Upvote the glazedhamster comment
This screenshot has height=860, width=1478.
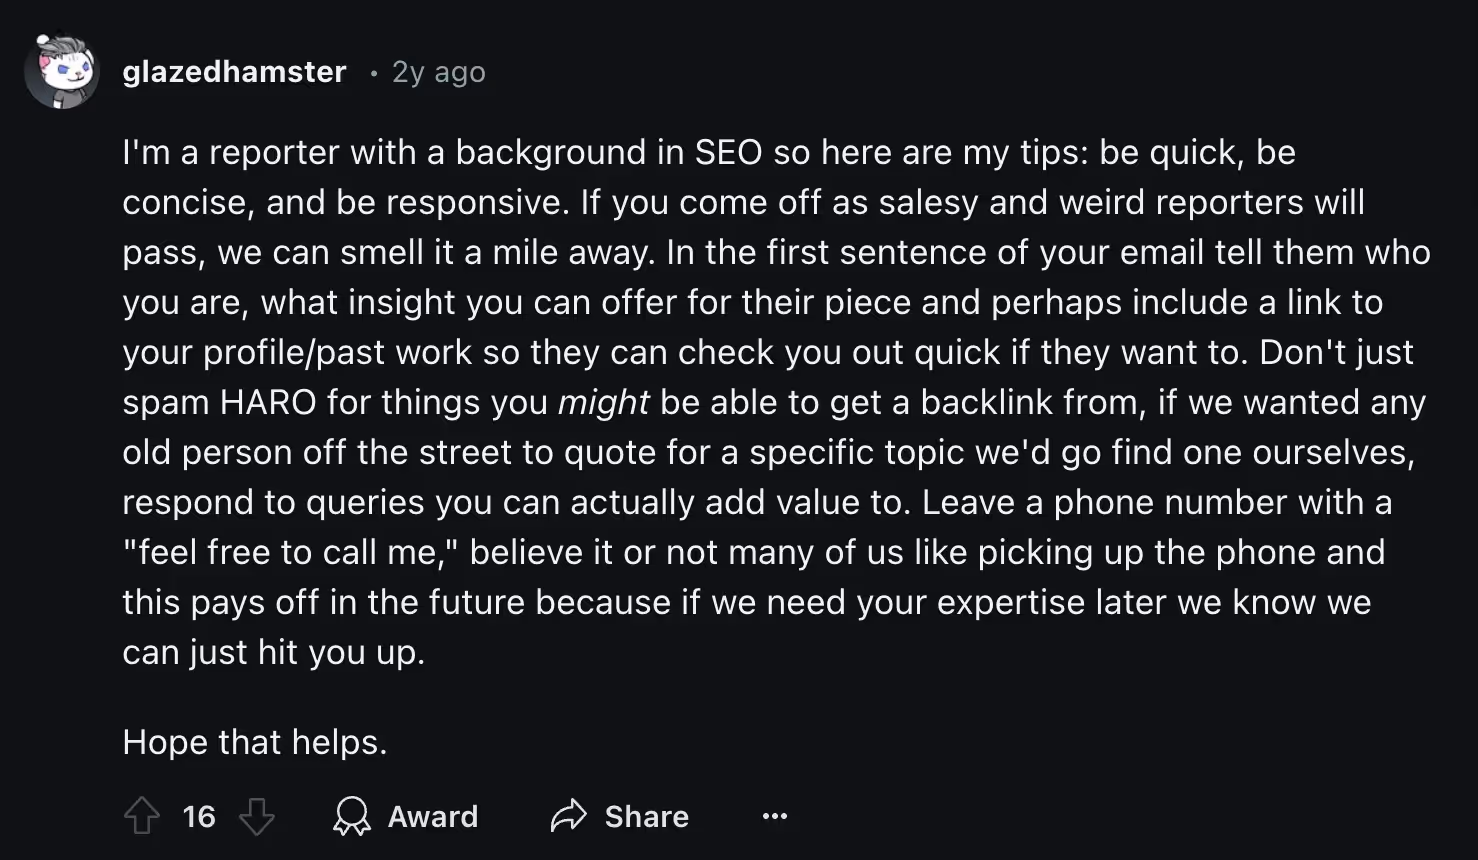[x=141, y=816]
